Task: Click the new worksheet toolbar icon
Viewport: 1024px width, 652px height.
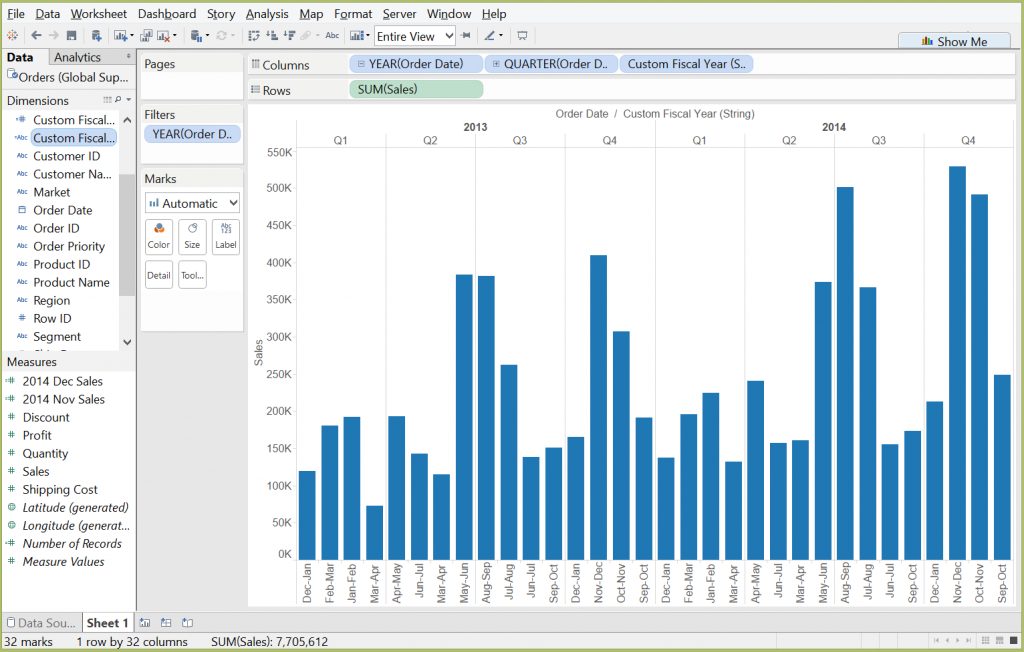Action: click(x=121, y=36)
